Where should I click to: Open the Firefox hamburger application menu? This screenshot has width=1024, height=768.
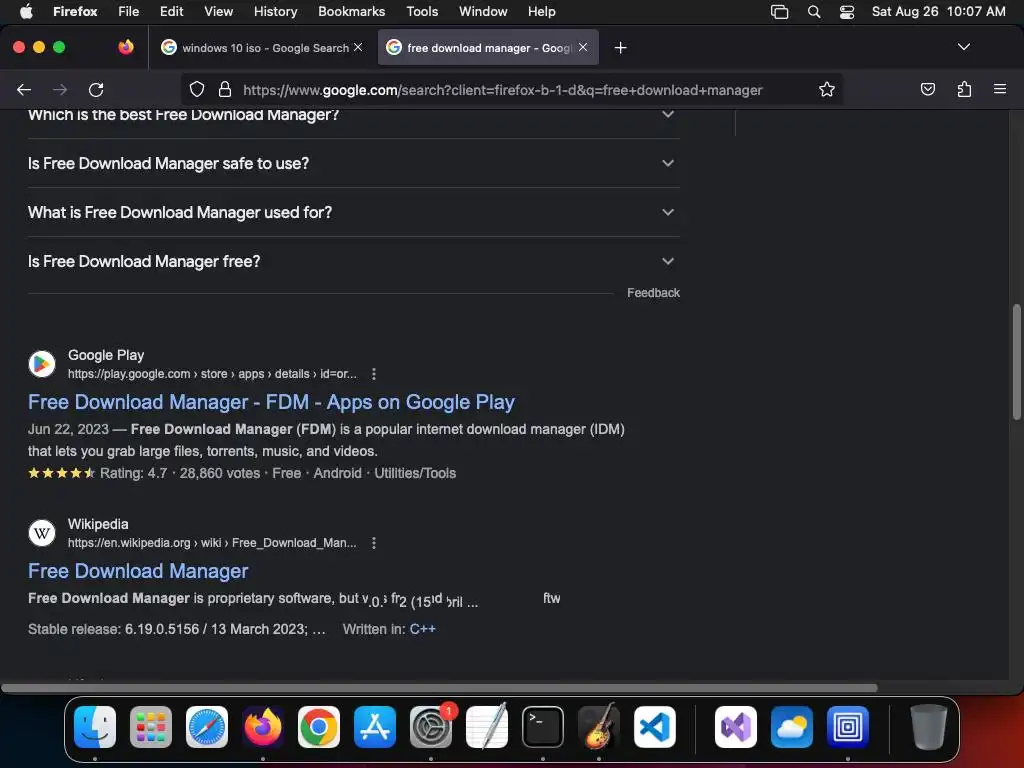click(x=1000, y=89)
